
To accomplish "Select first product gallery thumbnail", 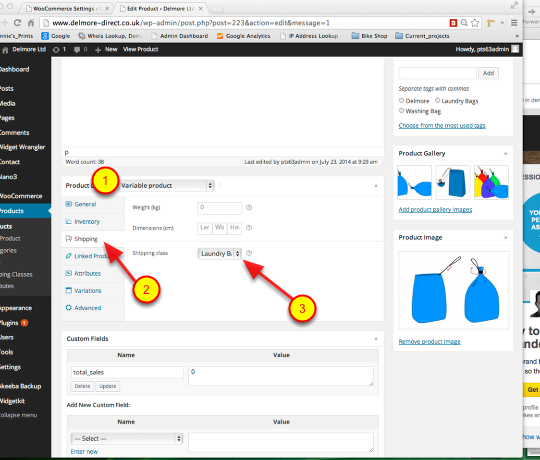I will click(414, 182).
